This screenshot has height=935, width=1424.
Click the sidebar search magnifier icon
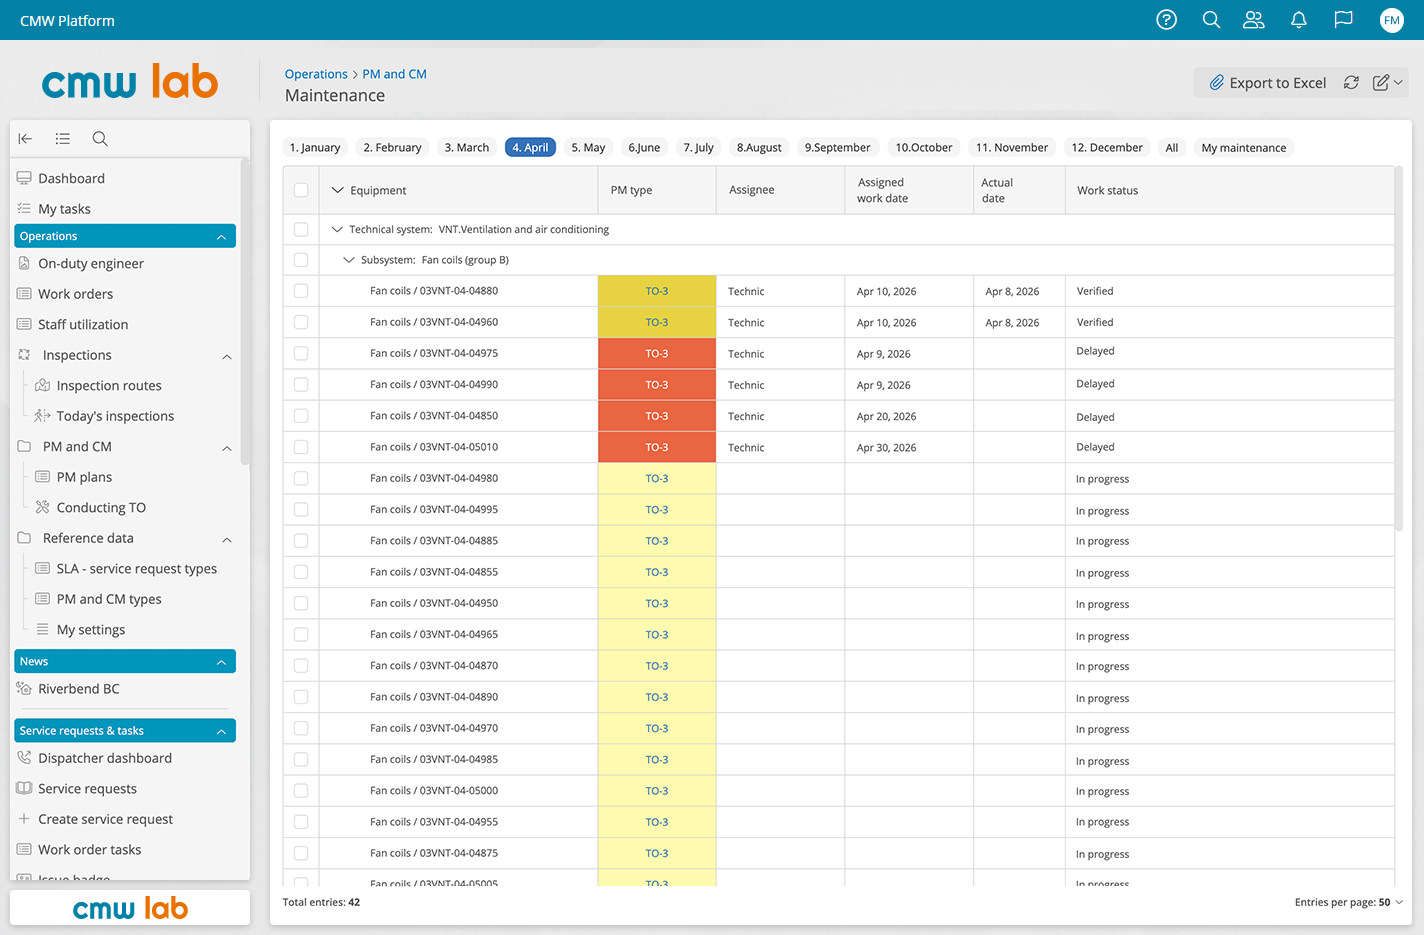point(100,139)
